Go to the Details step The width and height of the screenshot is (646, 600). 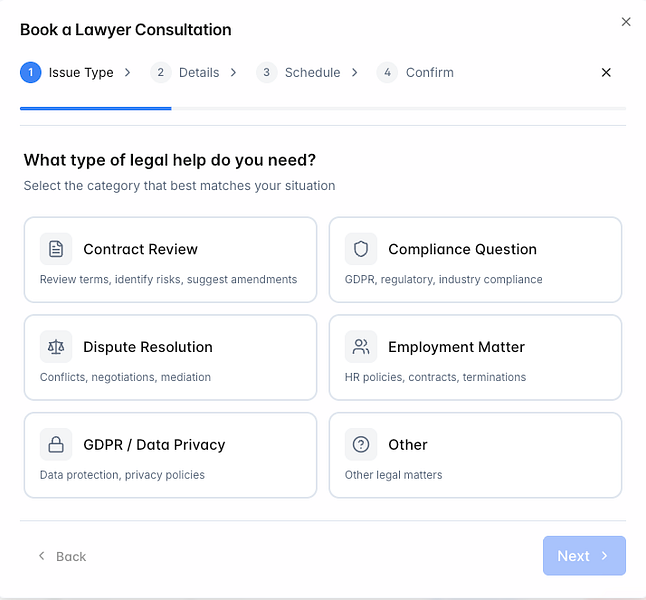(x=198, y=72)
